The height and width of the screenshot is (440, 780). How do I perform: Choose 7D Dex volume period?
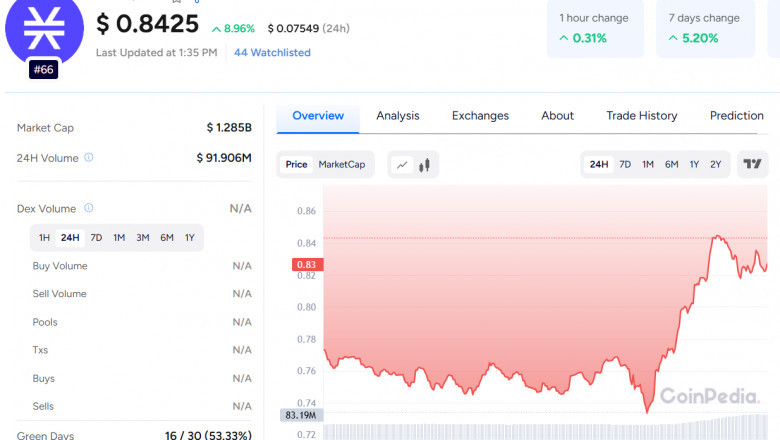(96, 238)
